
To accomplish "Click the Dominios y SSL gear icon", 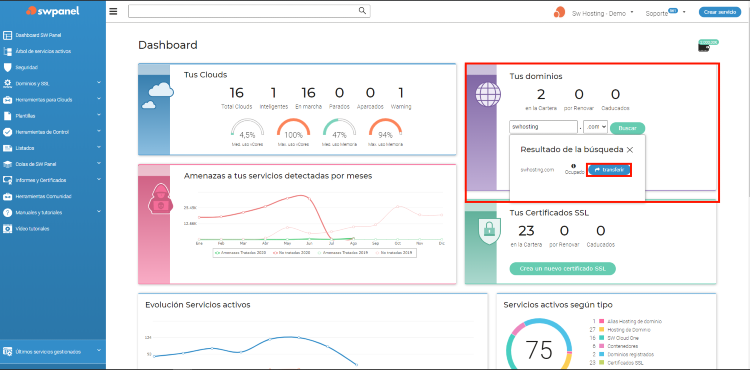I will (x=7, y=84).
